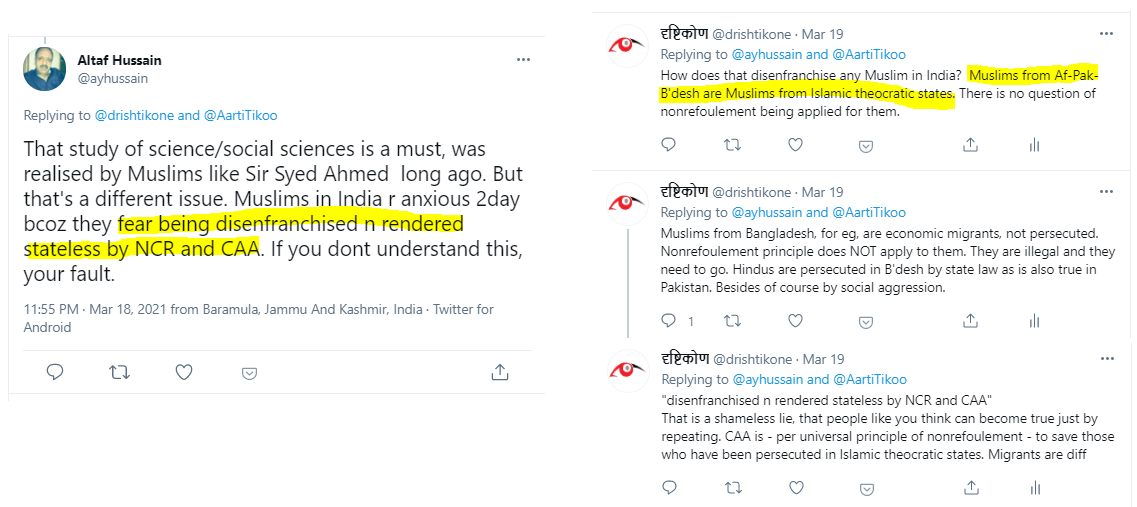This screenshot has height=507, width=1137.
Task: Click the pocket save icon on Altaf's tweet
Action: (x=249, y=373)
